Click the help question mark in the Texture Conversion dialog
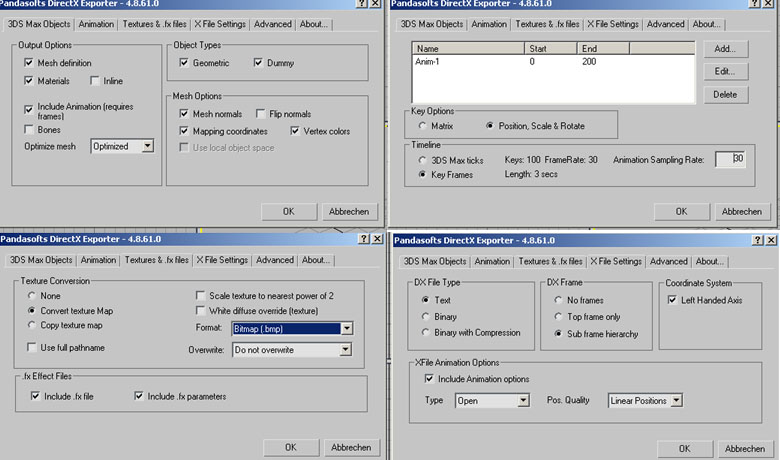 pyautogui.click(x=362, y=239)
